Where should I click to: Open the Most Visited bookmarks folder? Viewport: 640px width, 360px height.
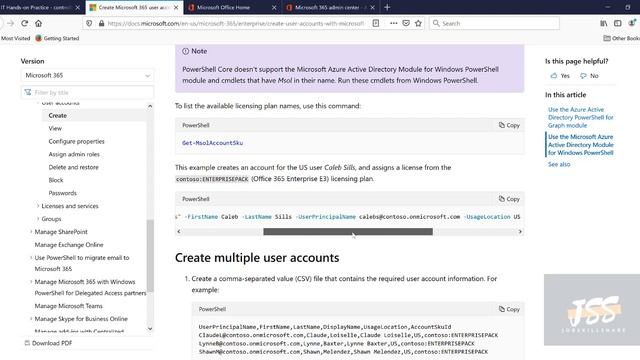point(16,38)
